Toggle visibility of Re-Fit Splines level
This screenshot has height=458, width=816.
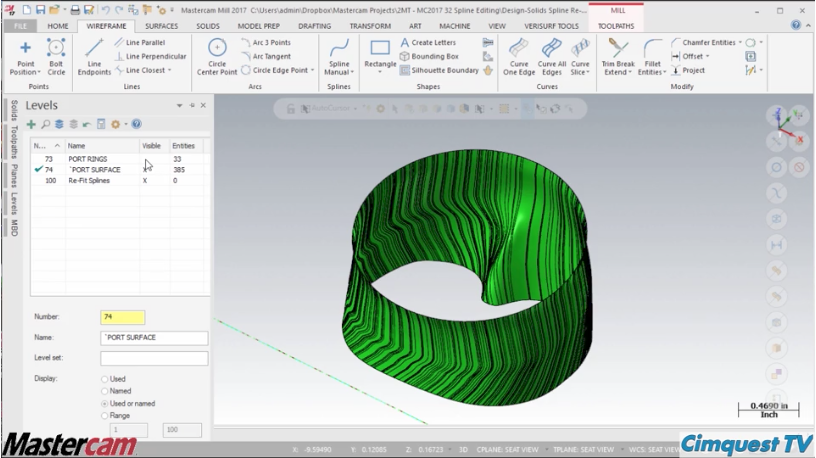(x=154, y=181)
